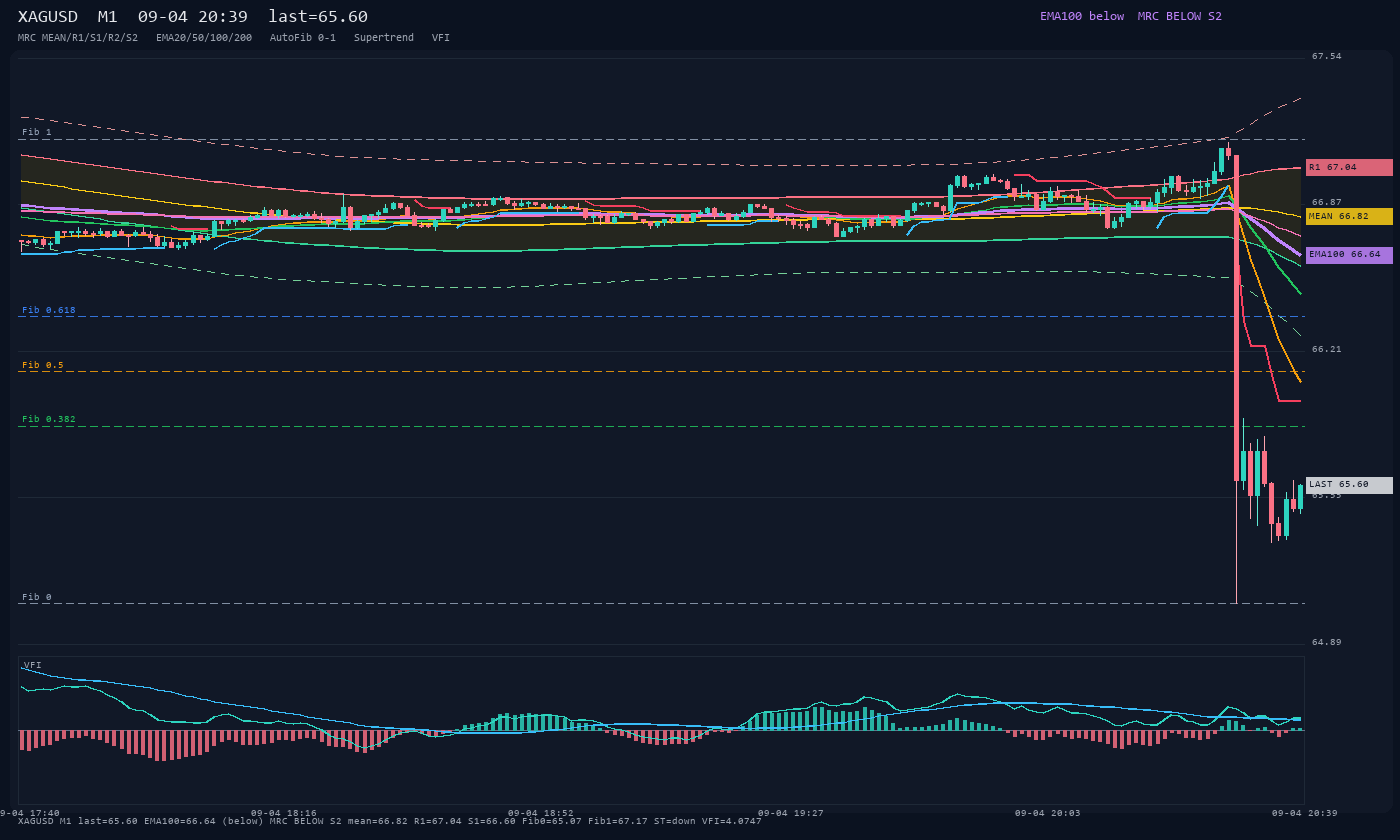This screenshot has width=1400, height=840.
Task: Select the M1 timeframe label in the title
Action: [108, 17]
